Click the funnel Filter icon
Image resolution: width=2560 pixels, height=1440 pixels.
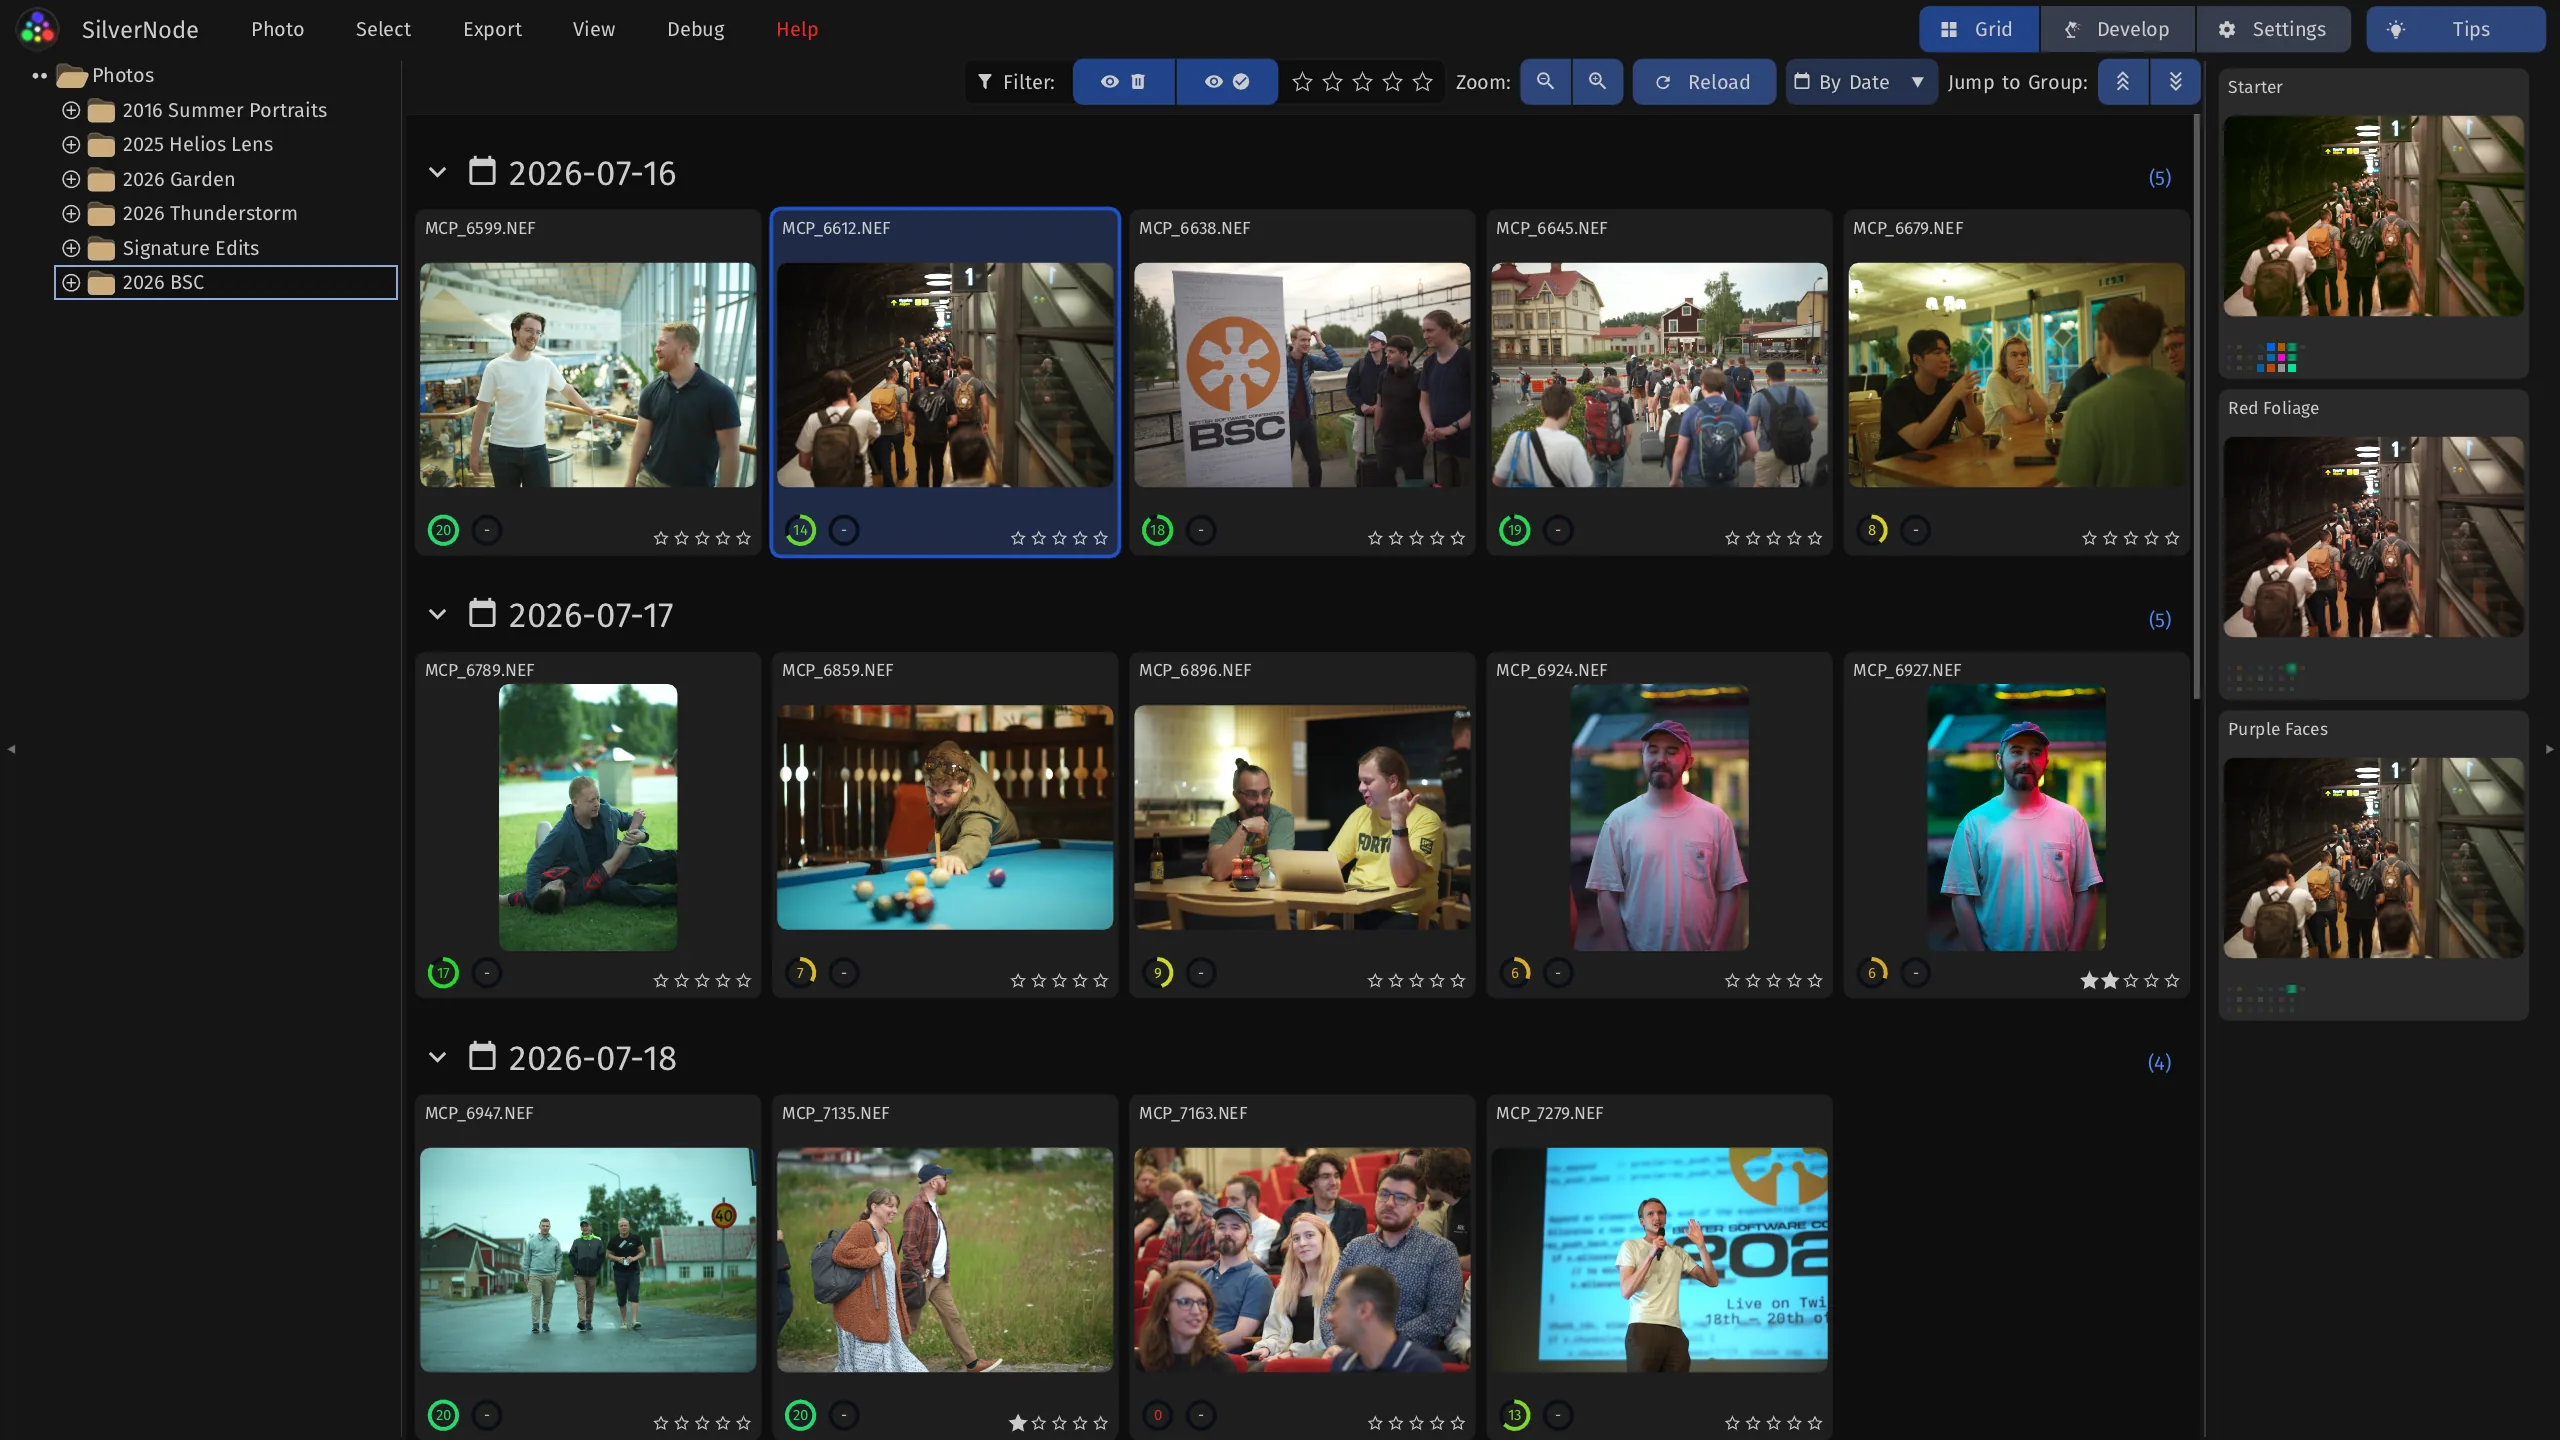tap(985, 82)
